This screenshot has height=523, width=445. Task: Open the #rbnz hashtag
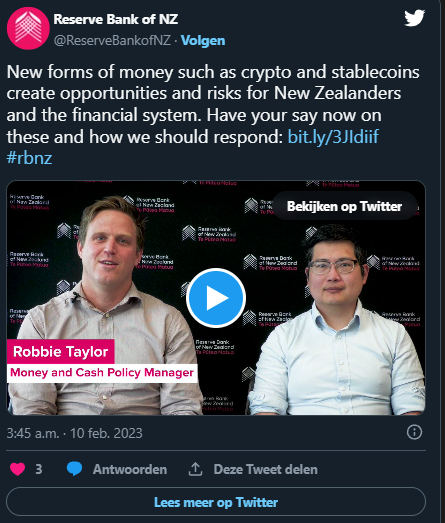(x=29, y=158)
